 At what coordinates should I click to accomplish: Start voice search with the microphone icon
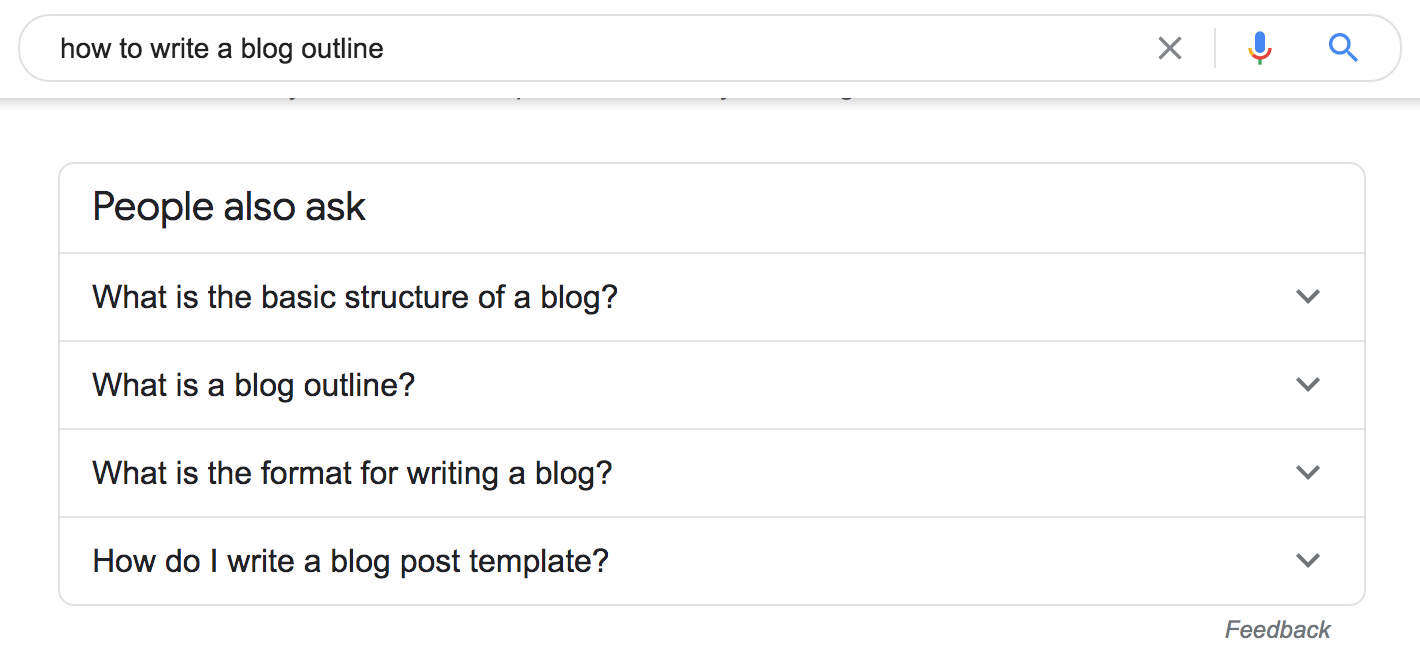pos(1260,48)
